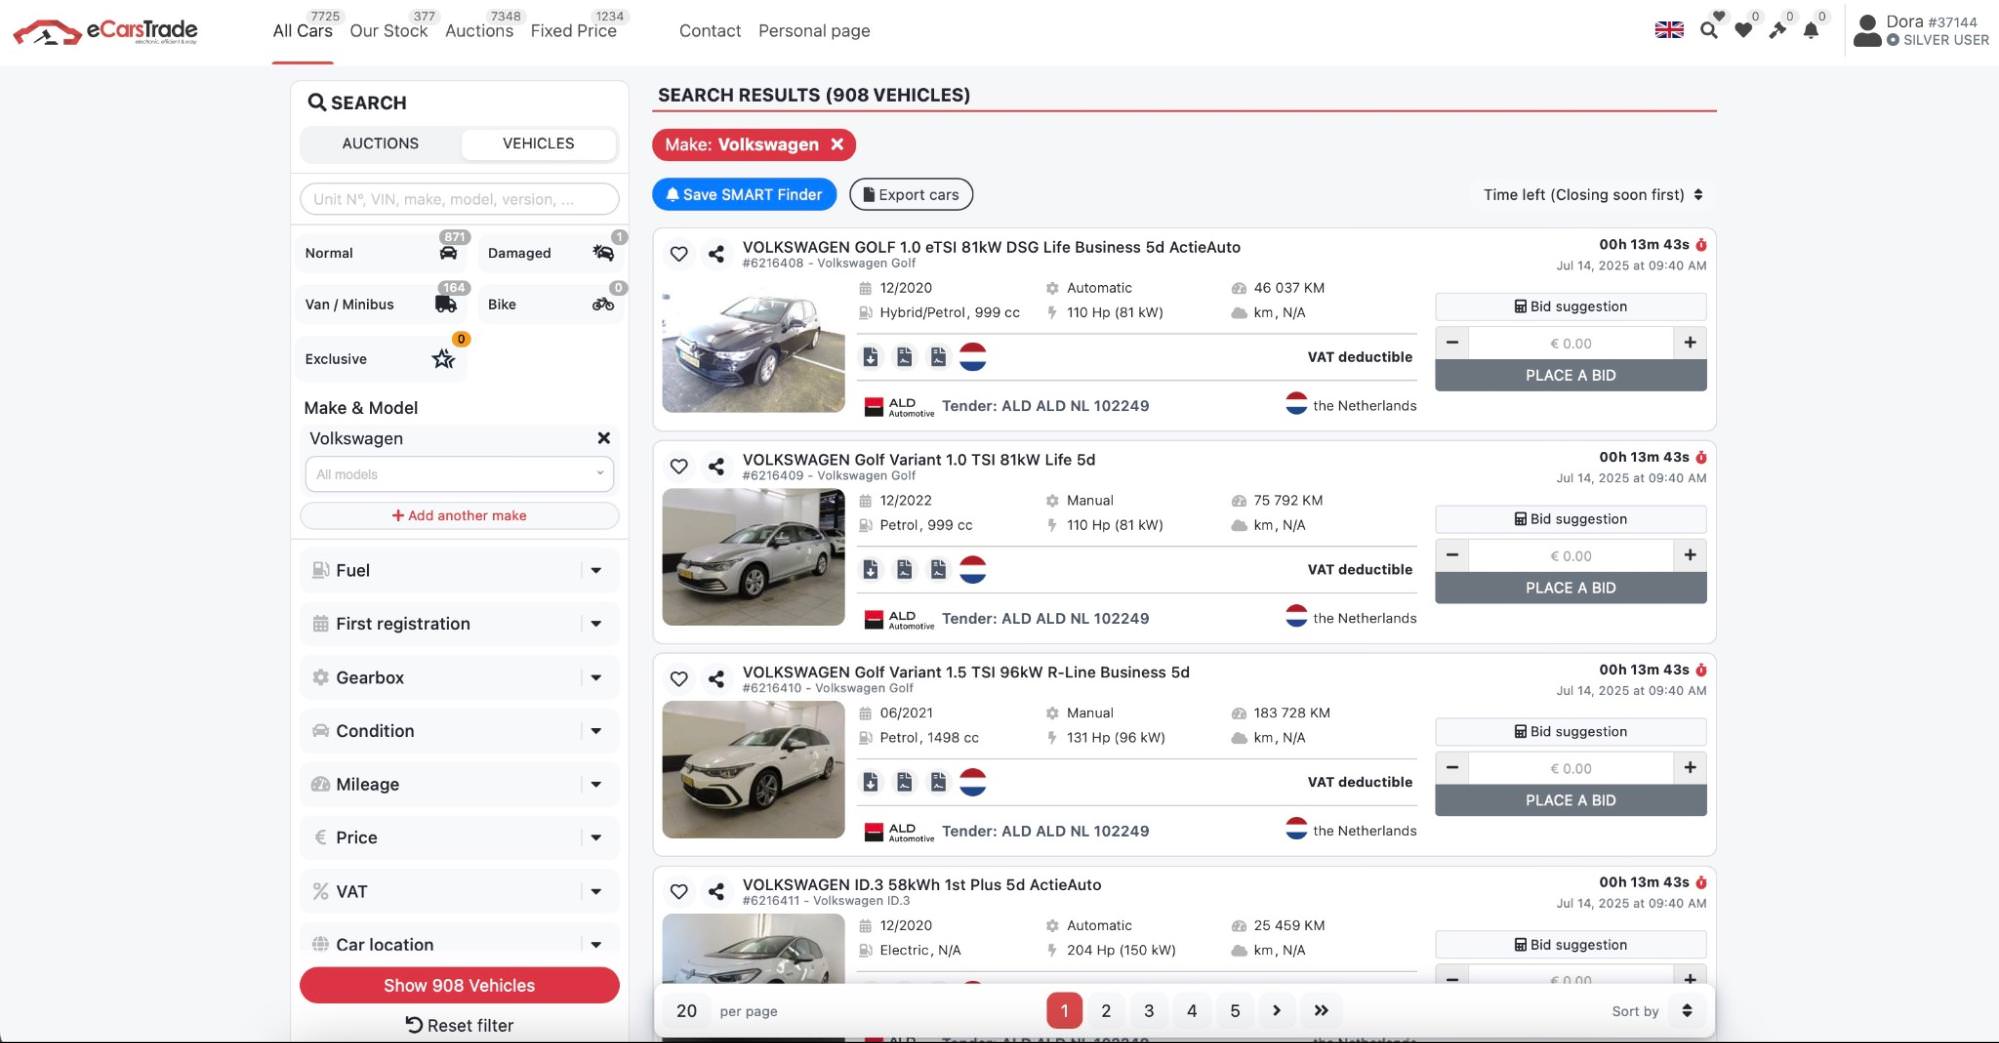Screen dimensions: 1999x1043
Task: Share the ID.3 58kWh listing
Action: pos(716,891)
